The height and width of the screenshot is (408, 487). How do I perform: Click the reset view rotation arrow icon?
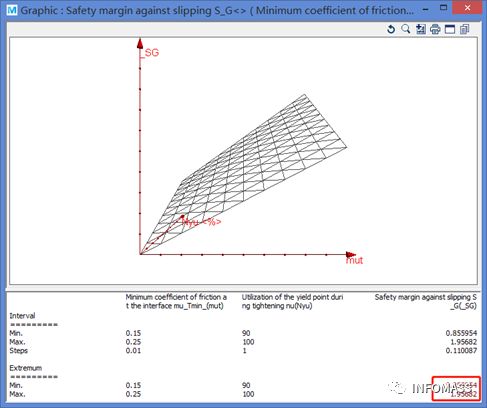(x=391, y=29)
